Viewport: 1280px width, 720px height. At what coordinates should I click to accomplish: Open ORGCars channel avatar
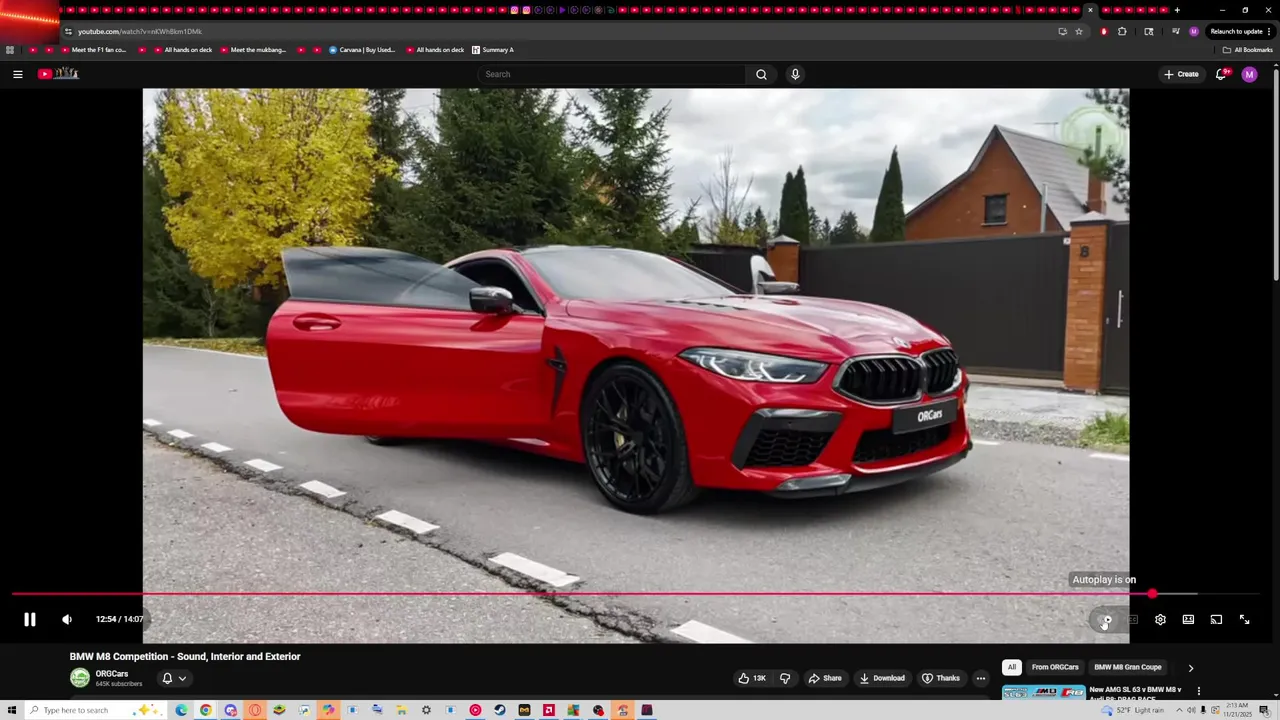tap(80, 678)
